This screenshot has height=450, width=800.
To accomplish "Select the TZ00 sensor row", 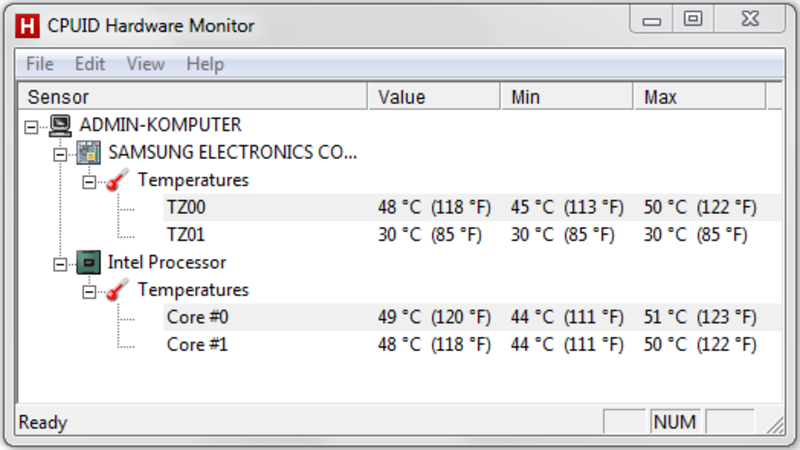I will 472,207.
